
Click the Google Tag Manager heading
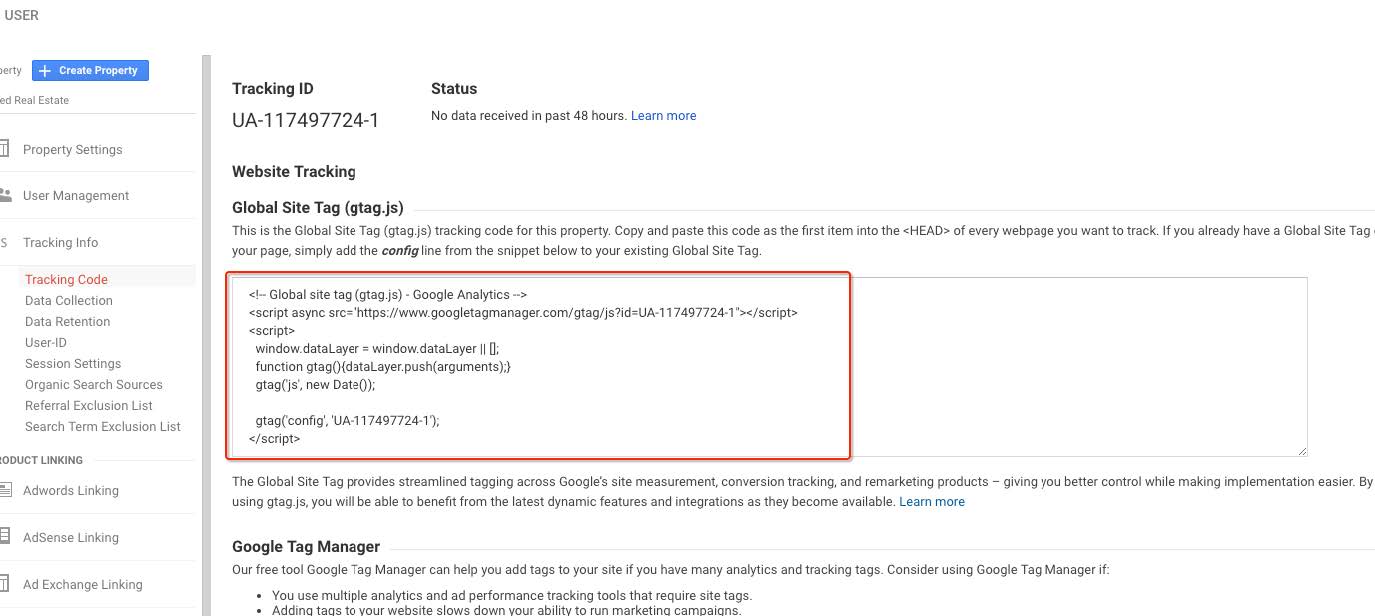(x=306, y=546)
